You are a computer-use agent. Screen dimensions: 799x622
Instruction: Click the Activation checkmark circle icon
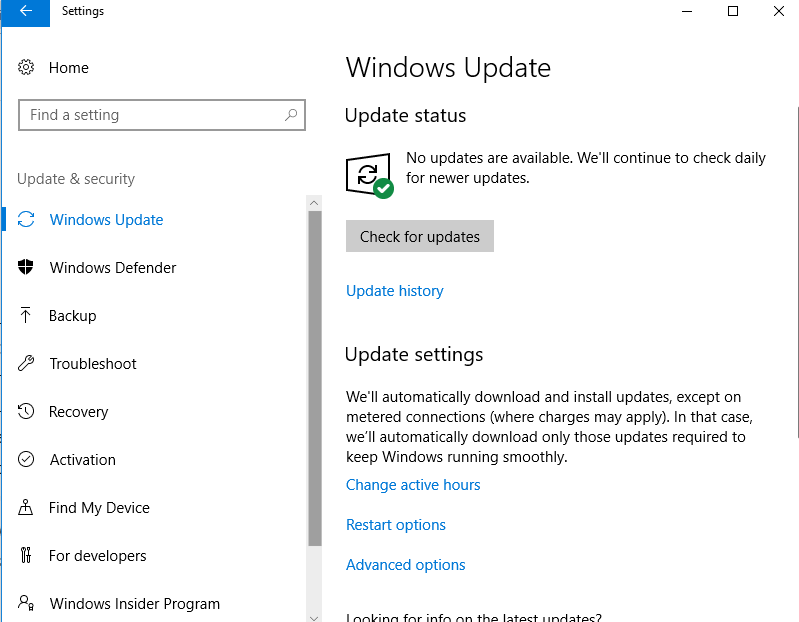(26, 459)
